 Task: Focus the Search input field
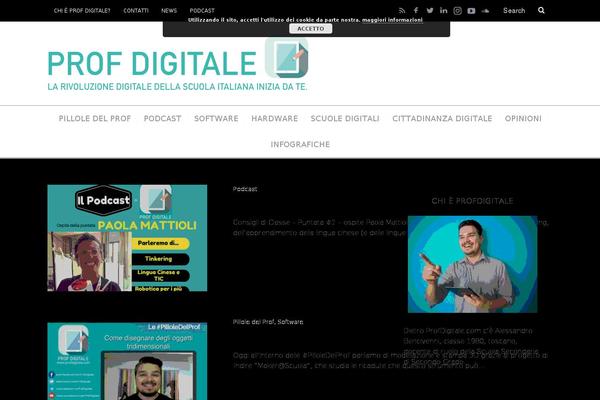(x=517, y=11)
